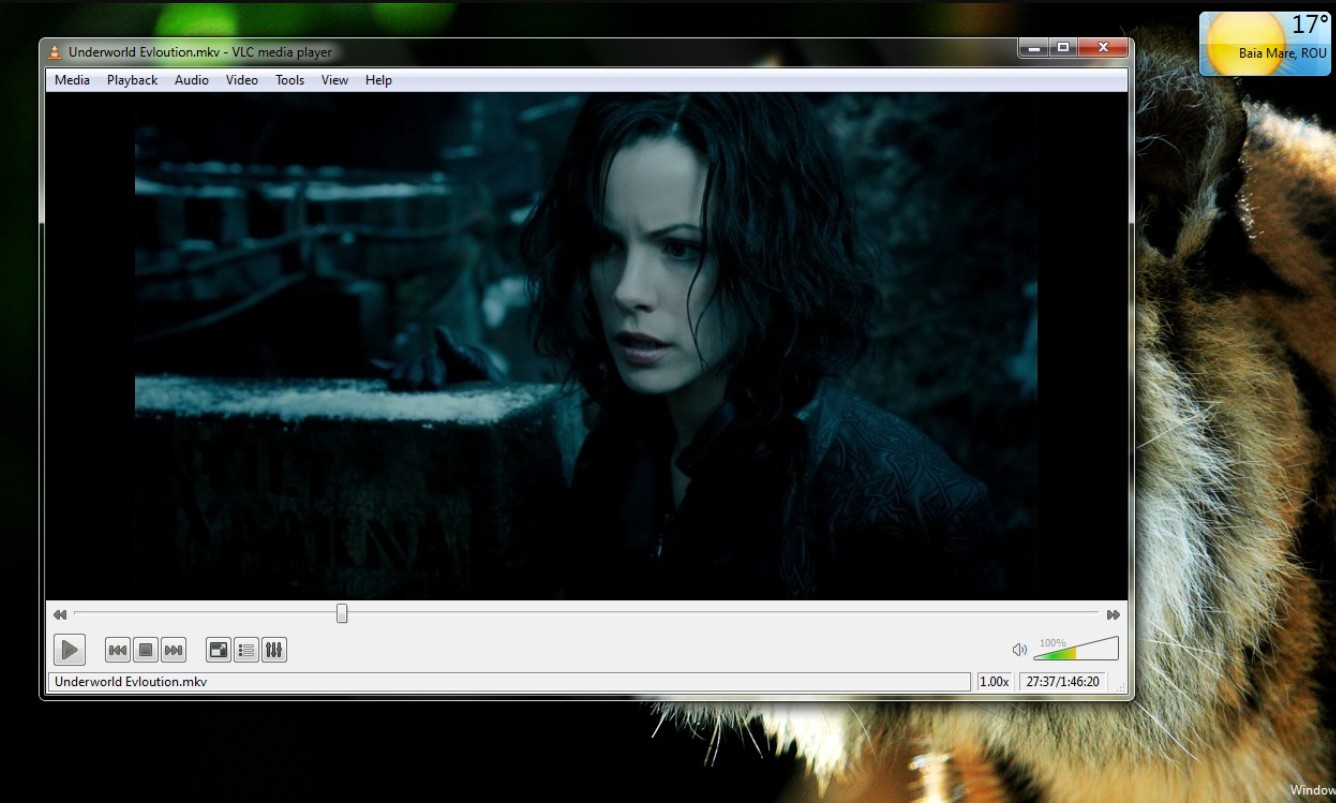Step backward using left seek arrows
The height and width of the screenshot is (803, 1336).
point(60,615)
